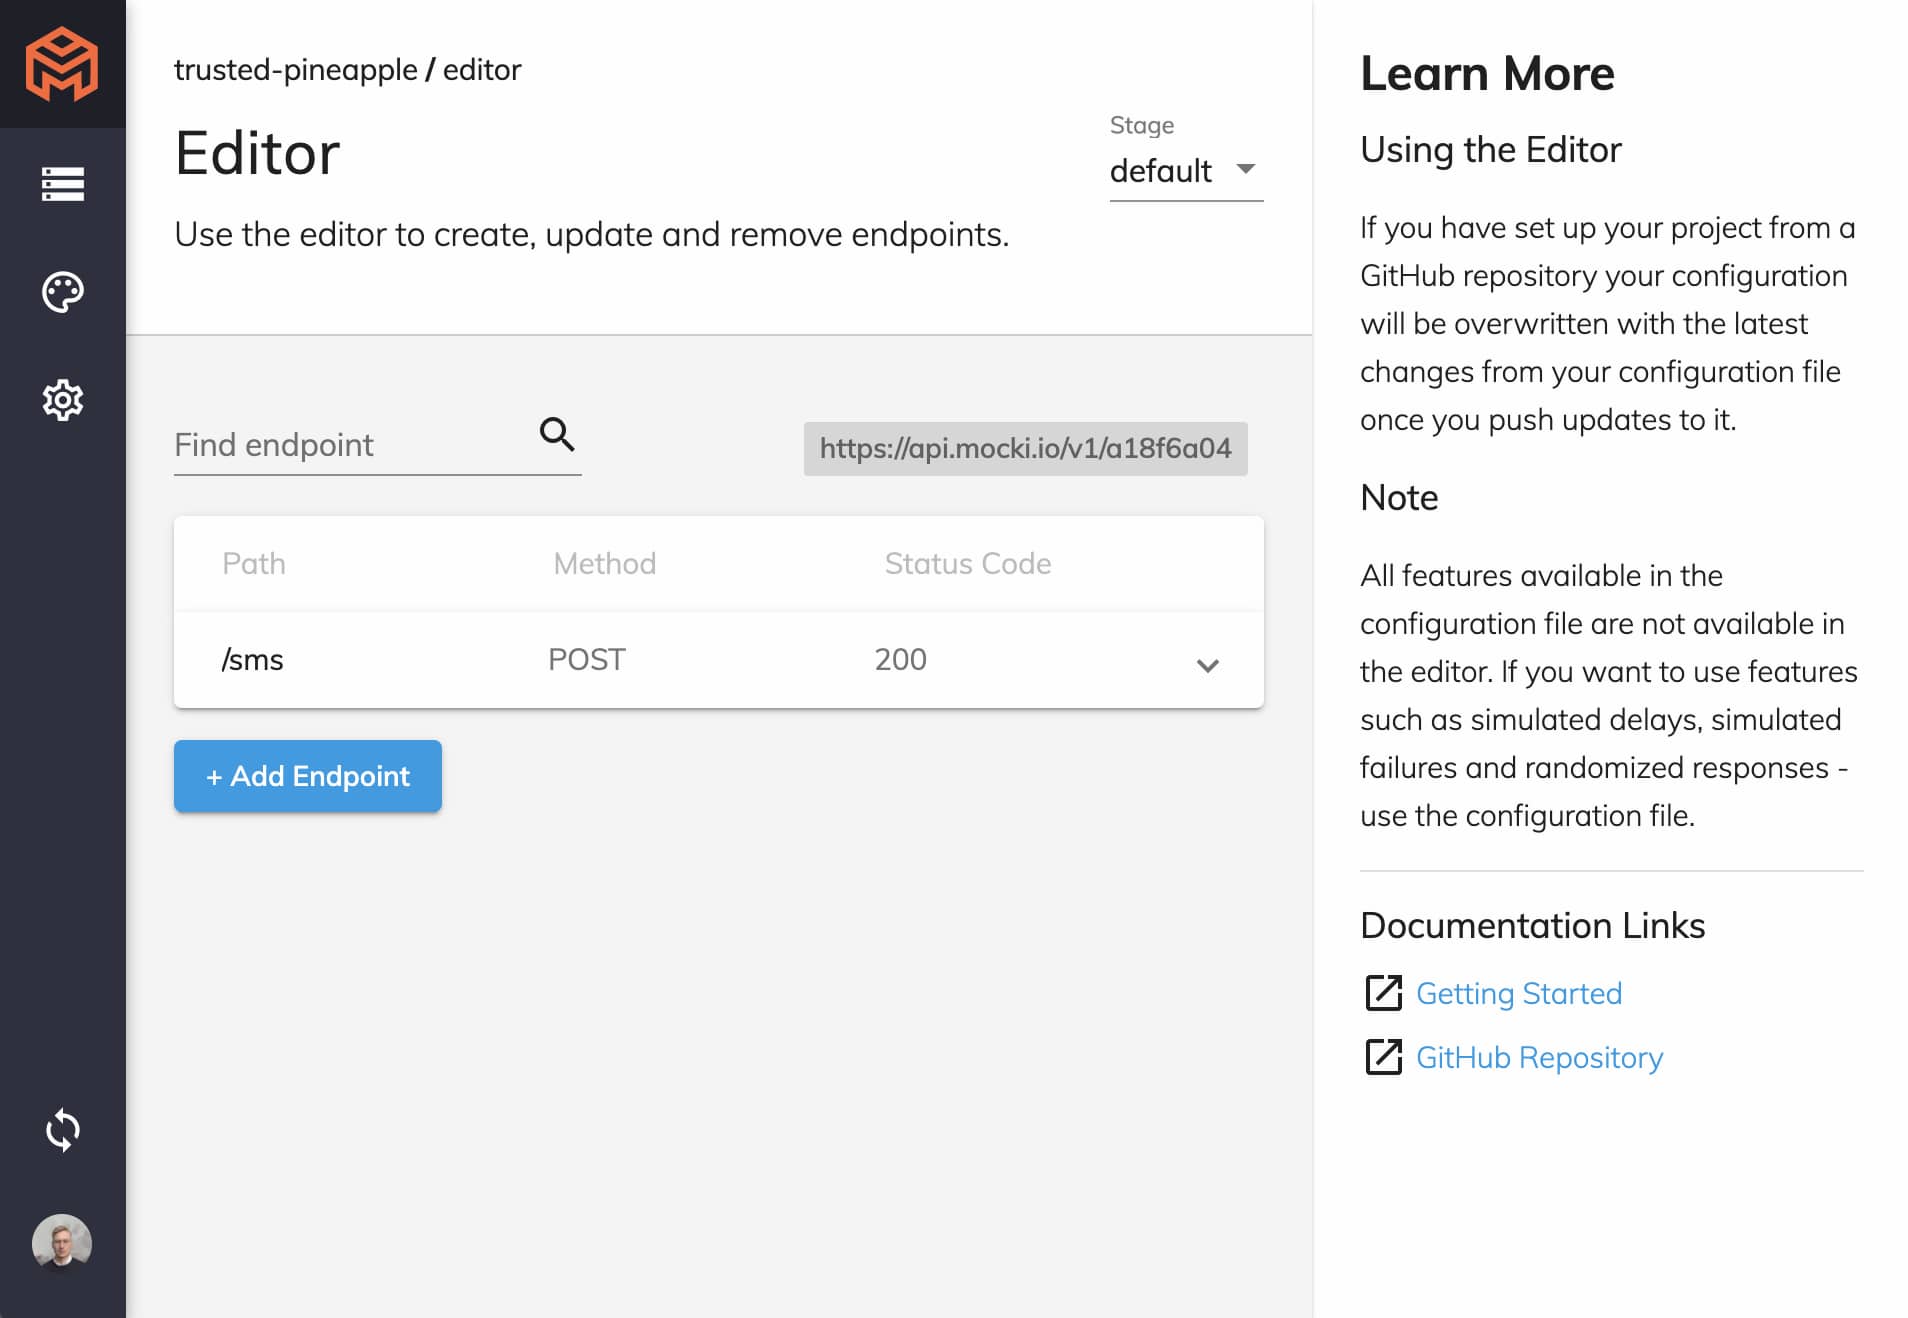This screenshot has height=1318, width=1908.
Task: Open the user avatar menu
Action: (x=62, y=1242)
